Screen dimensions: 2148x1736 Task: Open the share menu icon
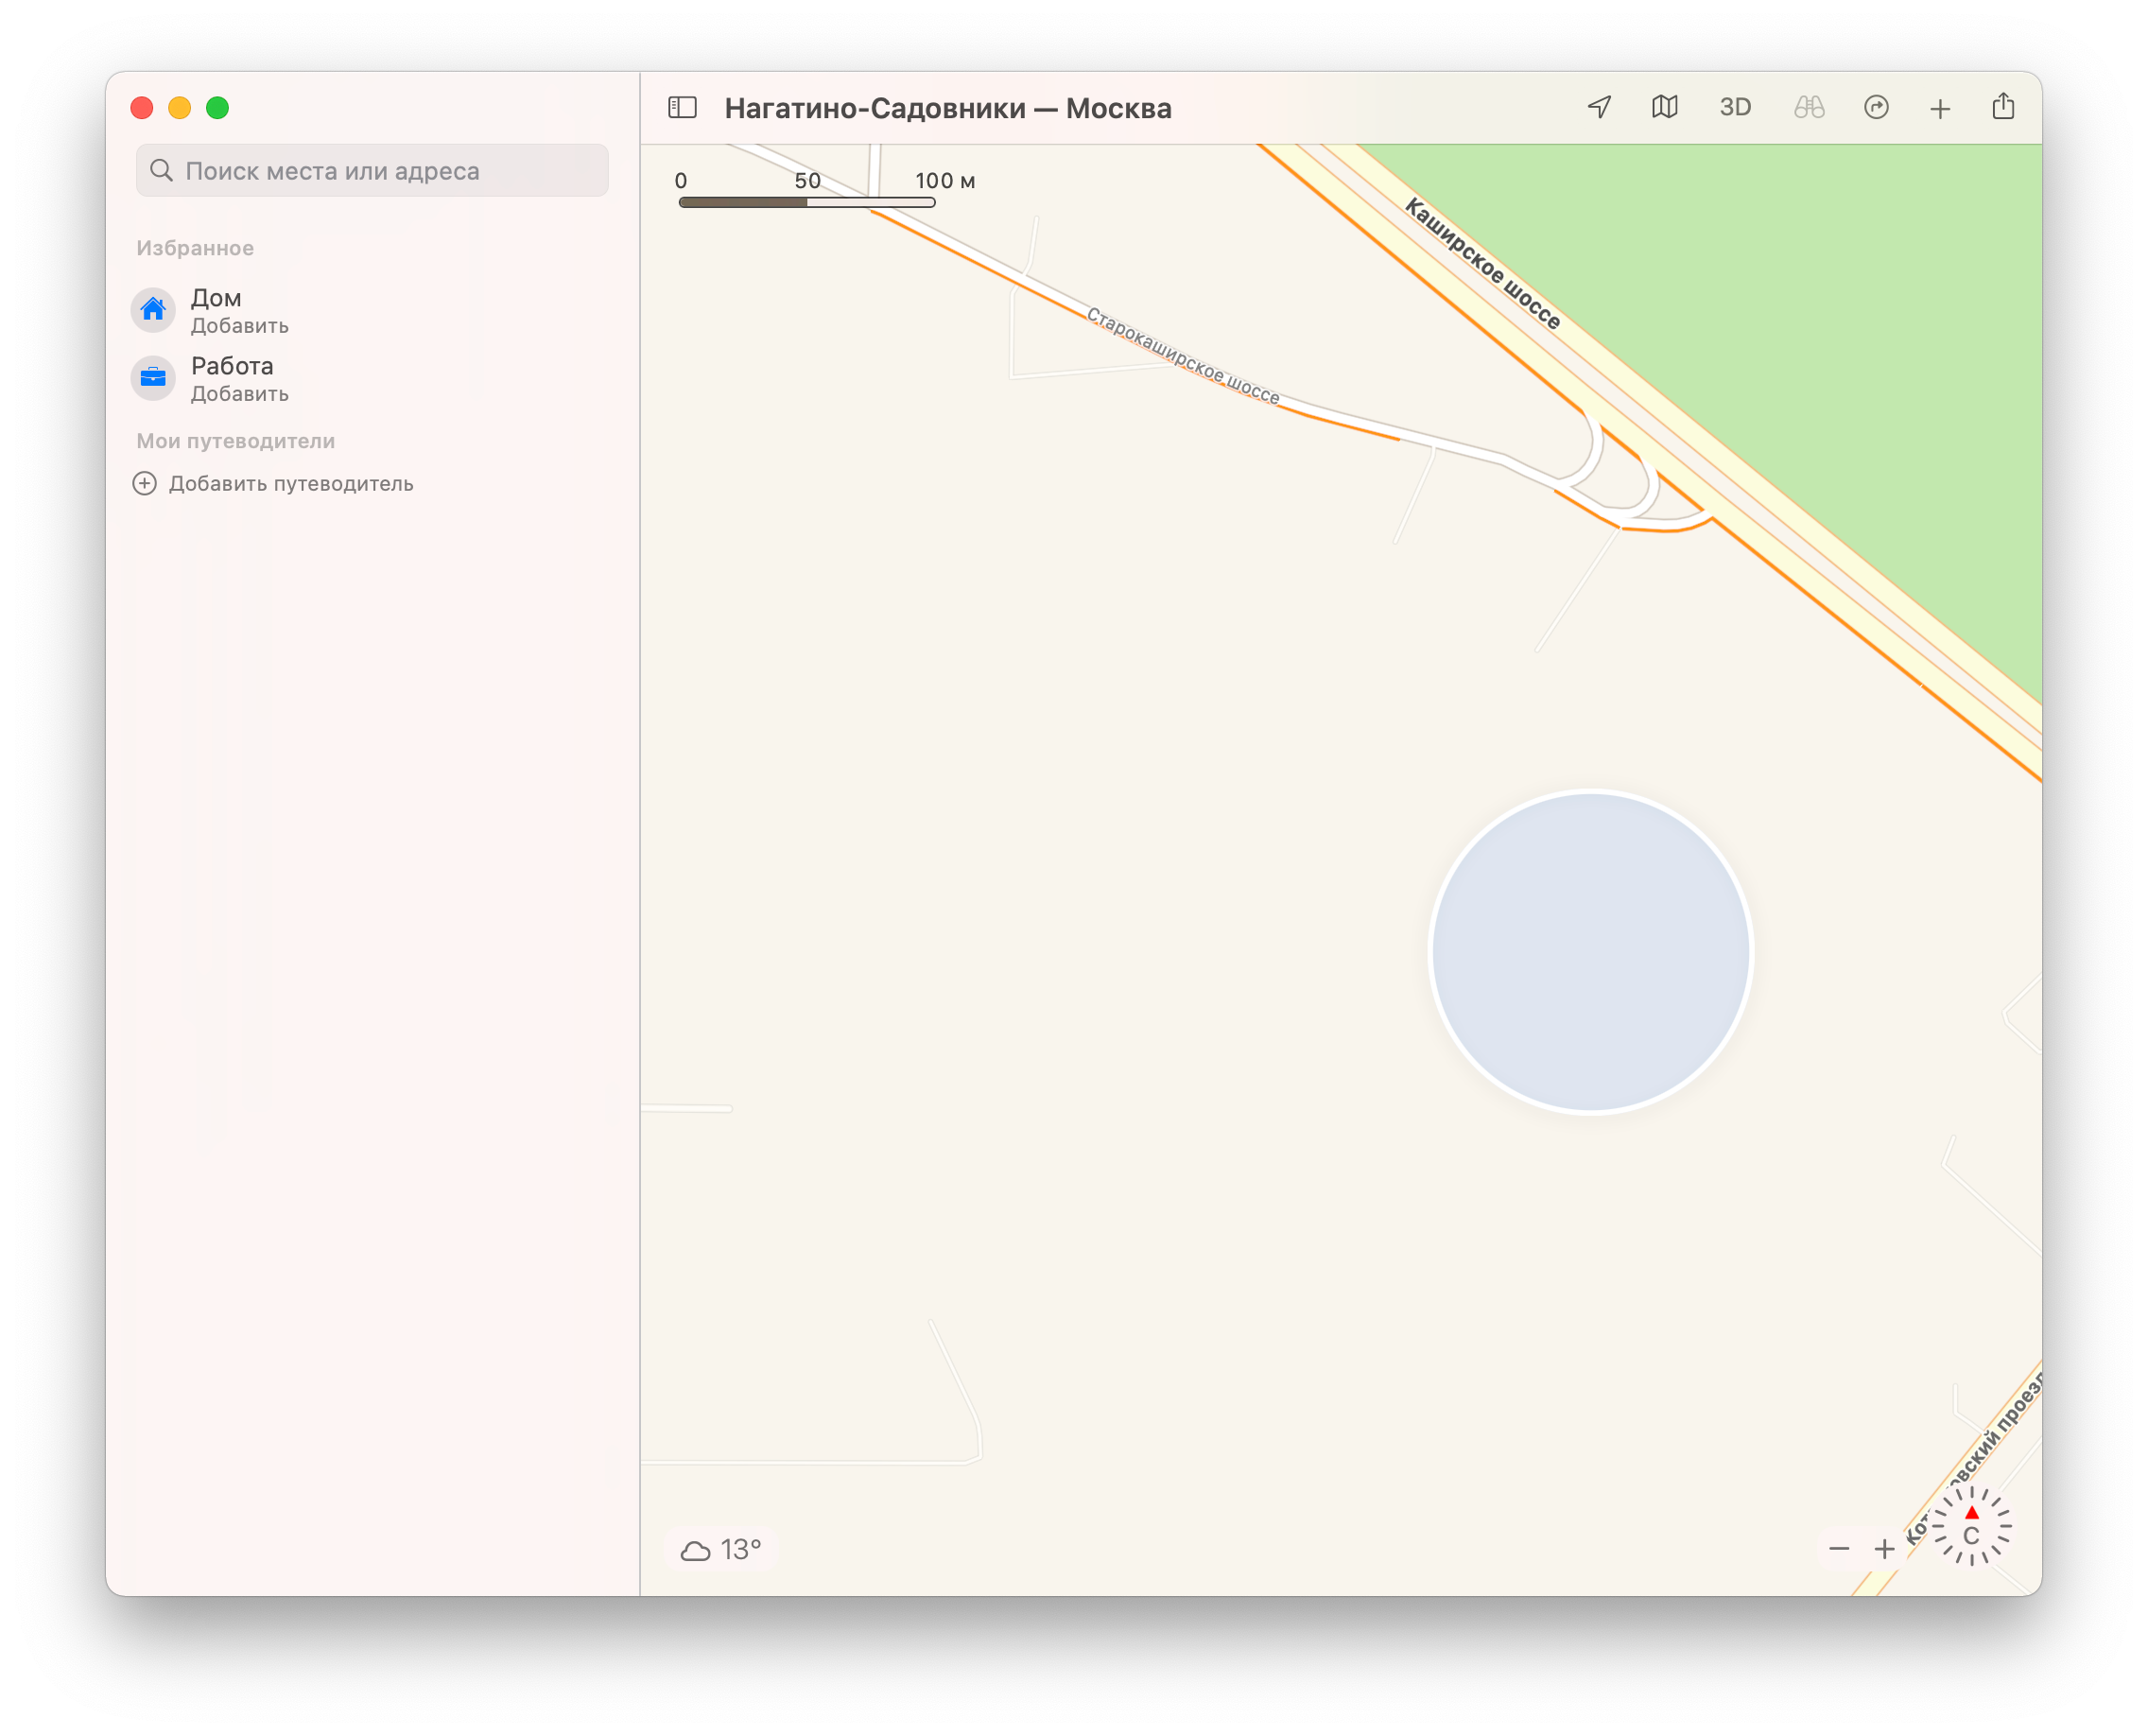click(x=2003, y=106)
